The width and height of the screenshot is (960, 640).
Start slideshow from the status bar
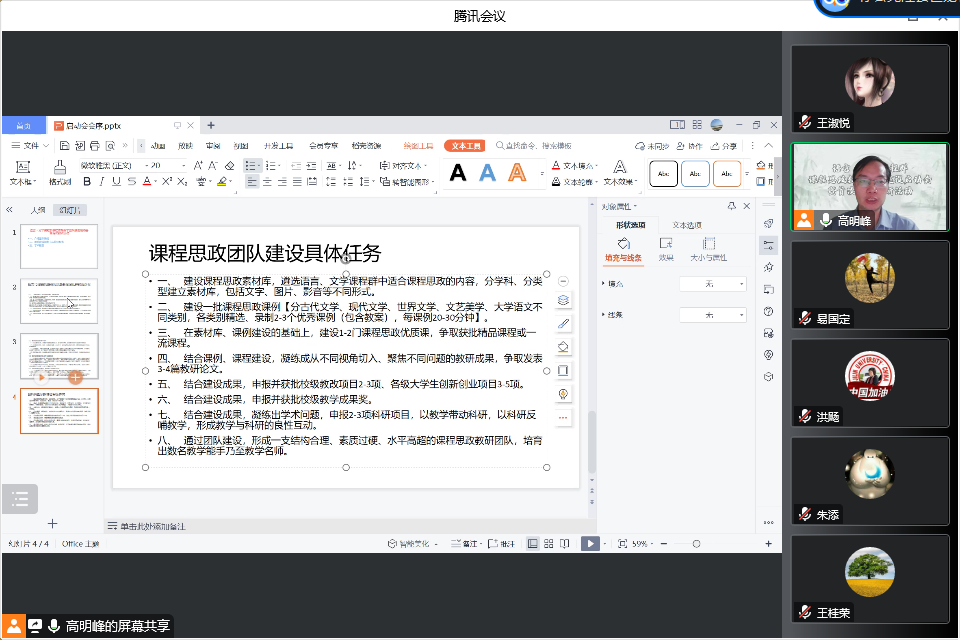[590, 543]
